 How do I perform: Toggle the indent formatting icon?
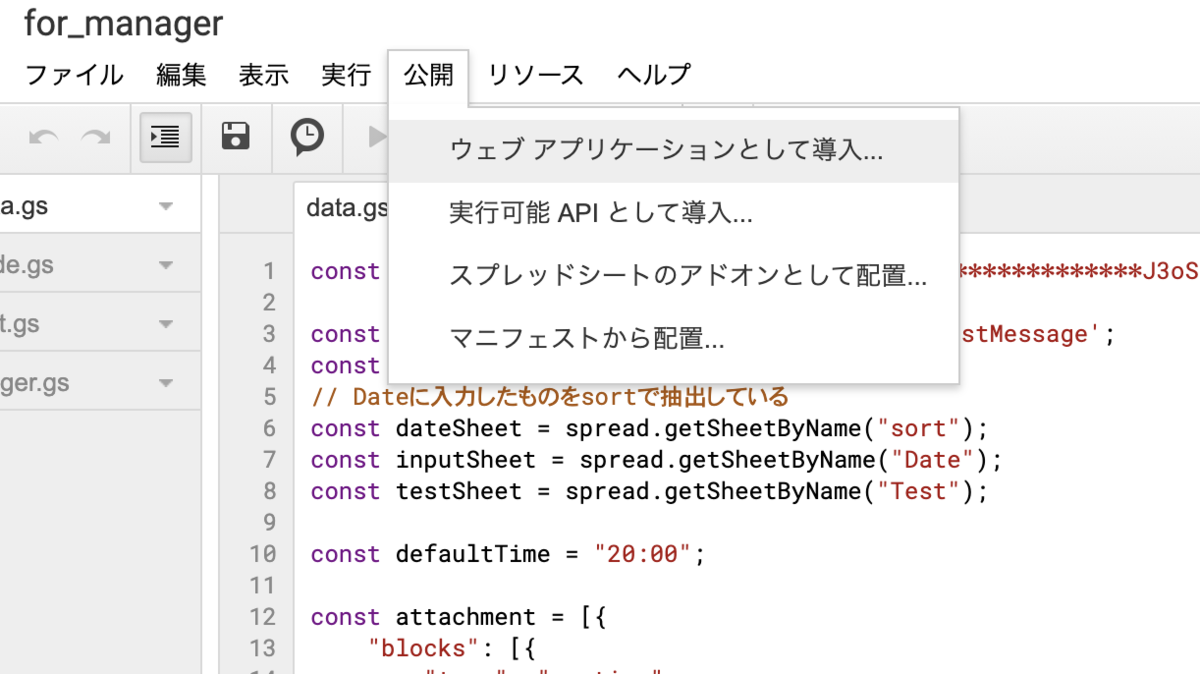pos(165,136)
